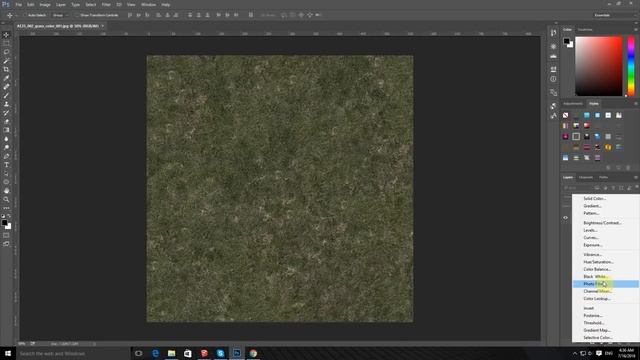Viewport: 640px width, 360px height.
Task: Choose Color Balance adjustment option
Action: 605,269
